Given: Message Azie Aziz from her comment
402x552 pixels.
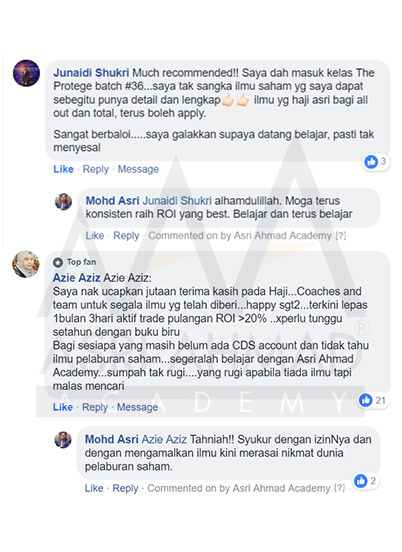Looking at the screenshot, I should pyautogui.click(x=138, y=407).
